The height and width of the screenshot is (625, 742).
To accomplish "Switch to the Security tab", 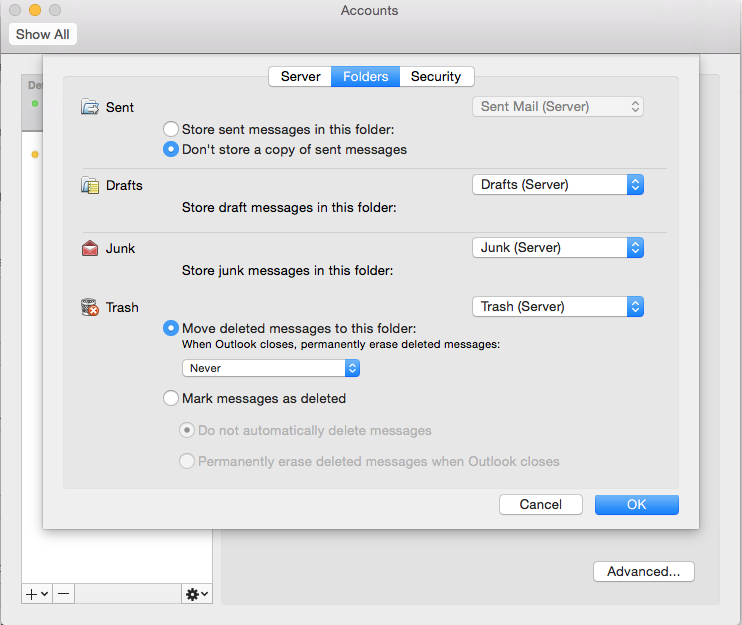I will click(436, 77).
